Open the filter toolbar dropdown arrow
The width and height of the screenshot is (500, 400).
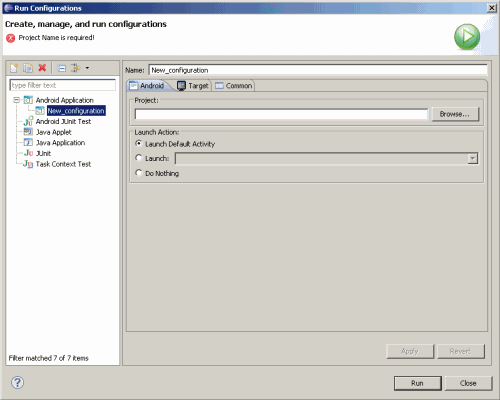click(x=87, y=68)
